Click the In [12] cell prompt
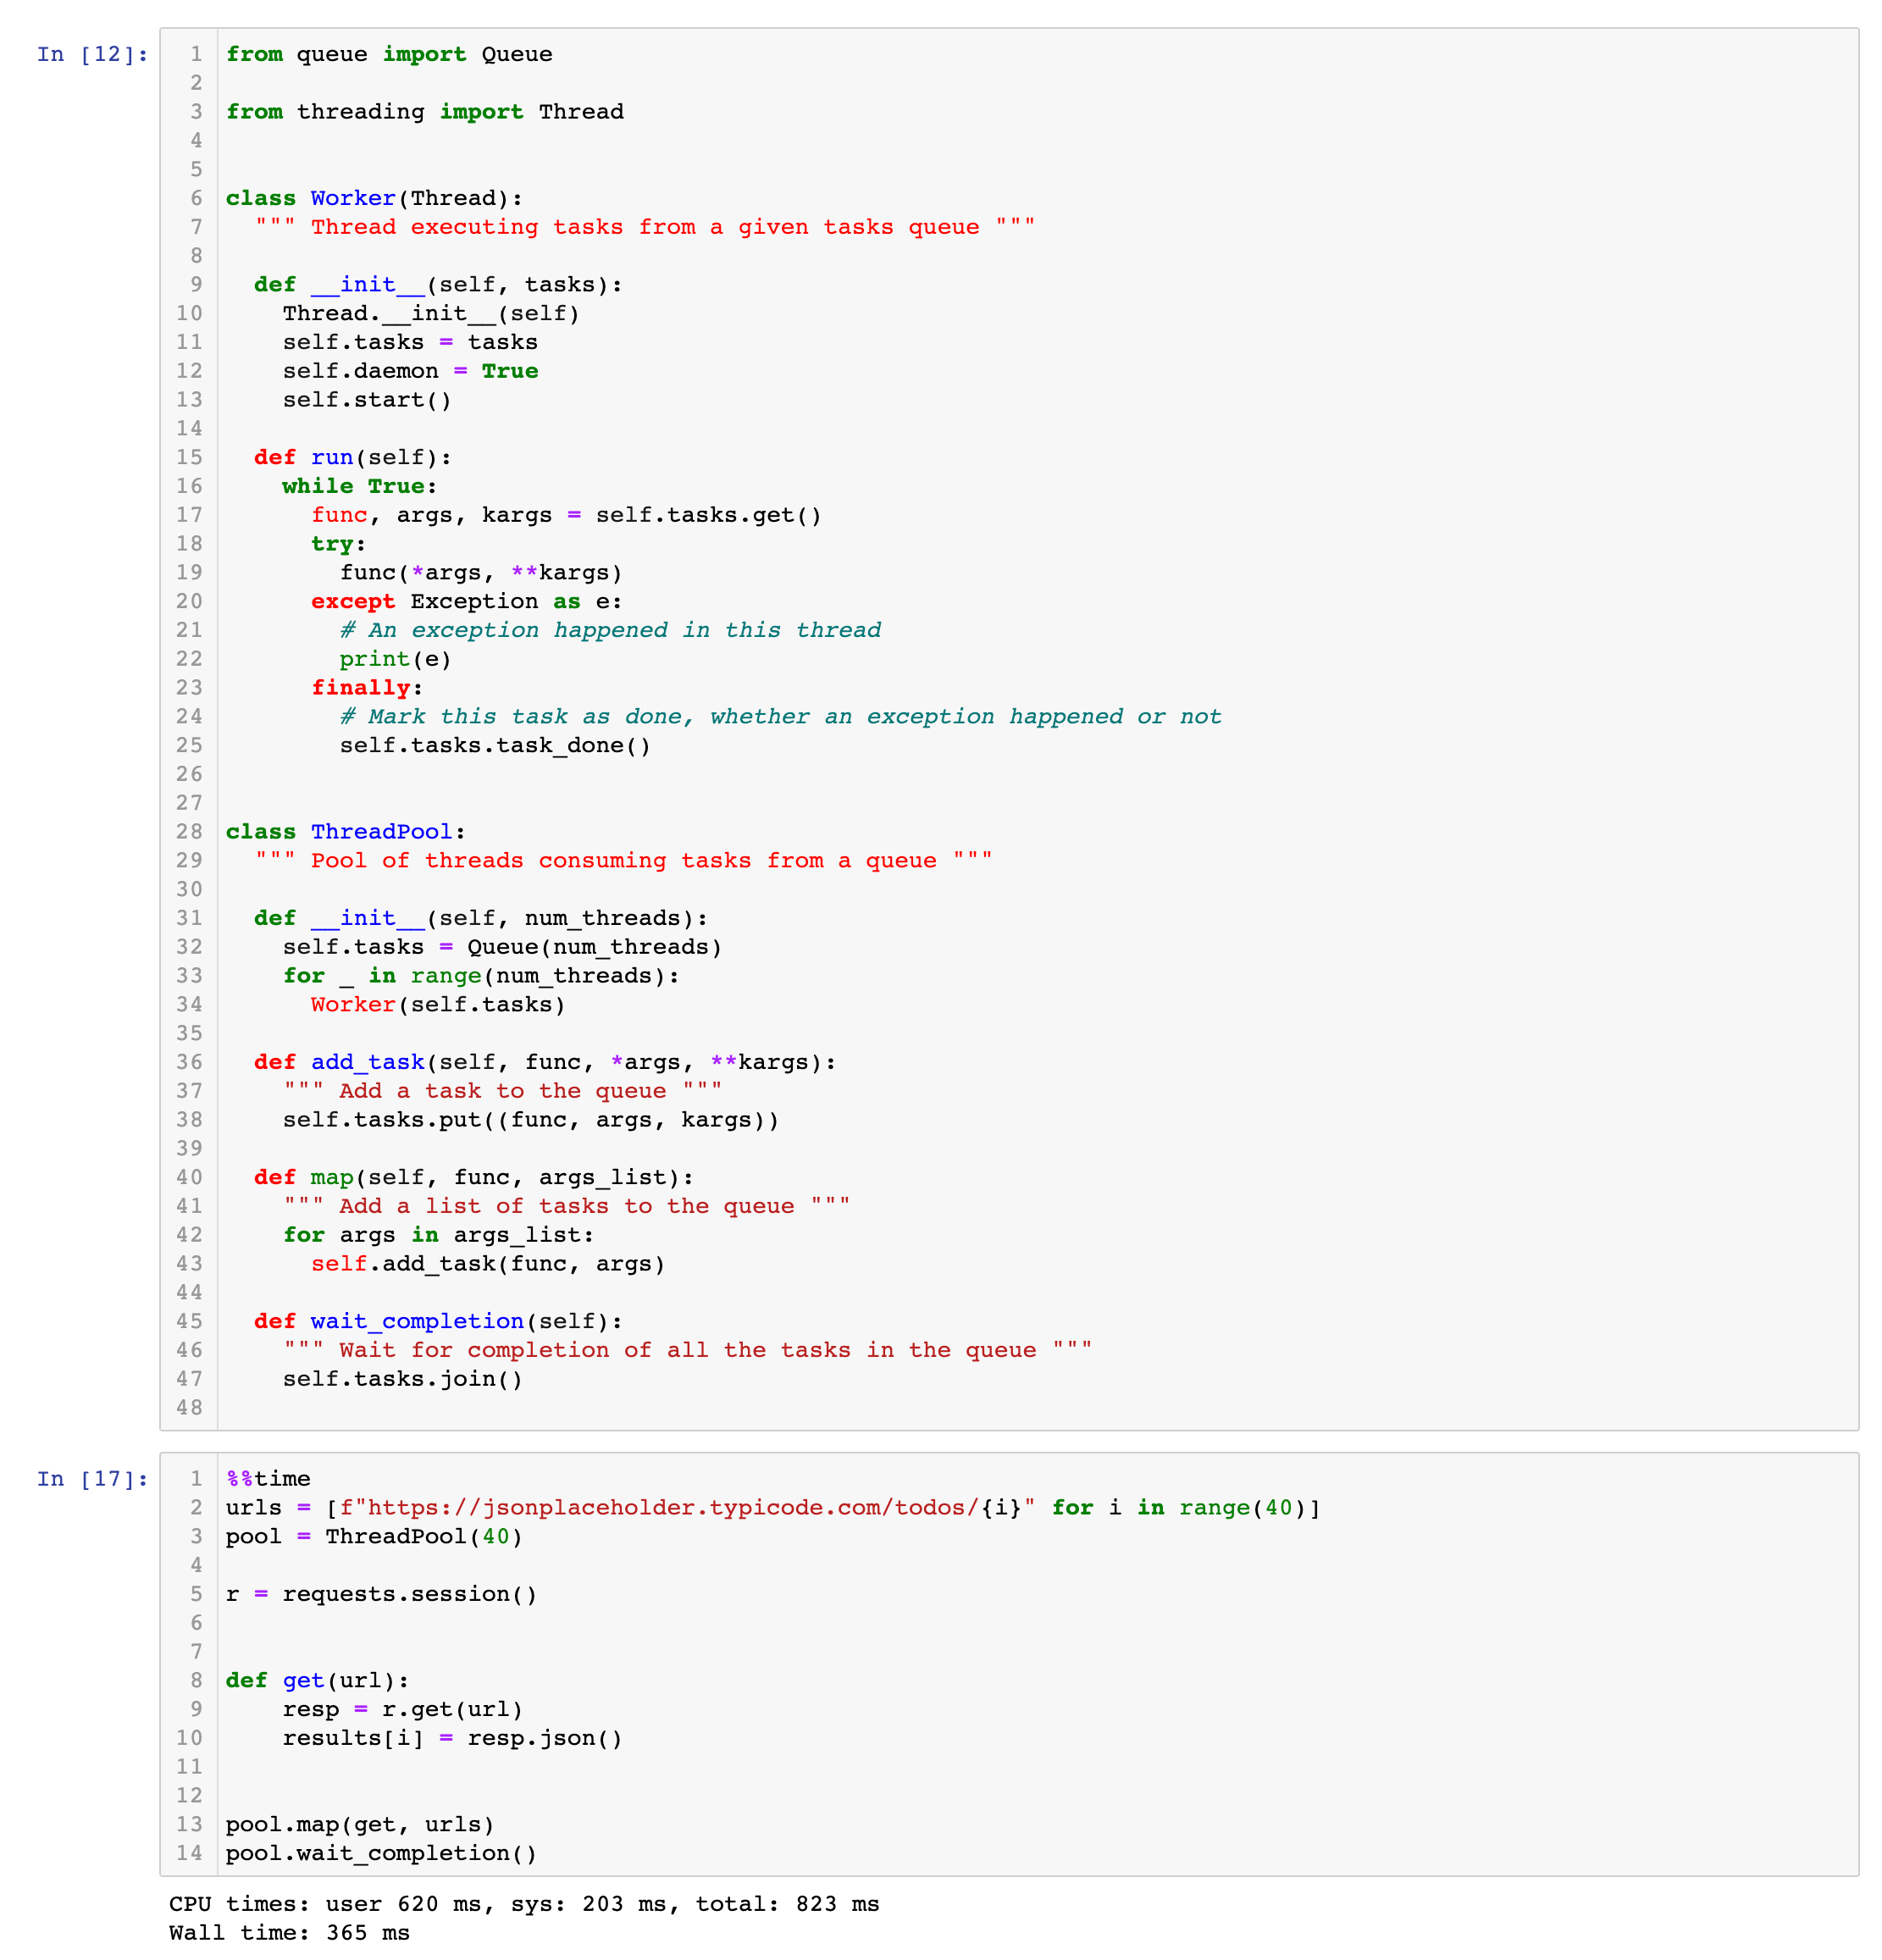The image size is (1882, 1960). [92, 54]
